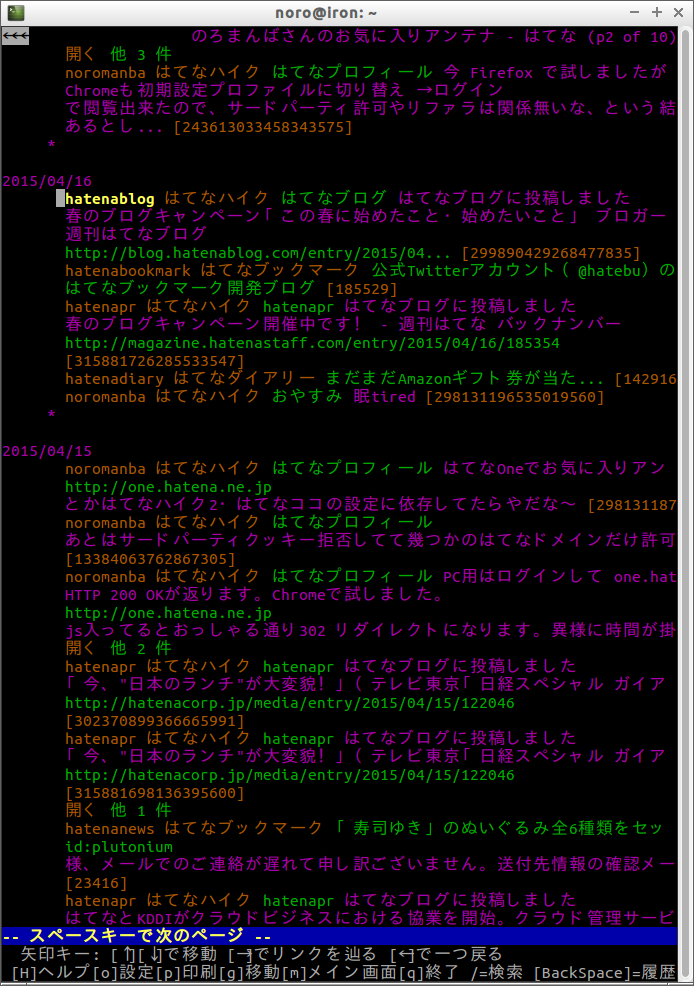Click the /=検索 search shortcut
Viewport: 694px width, 986px height.
pyautogui.click(x=497, y=972)
